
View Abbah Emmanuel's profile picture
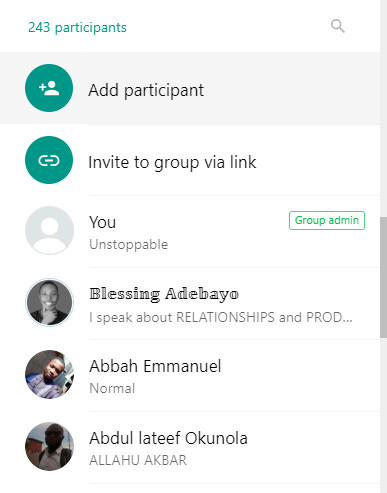pos(49,374)
